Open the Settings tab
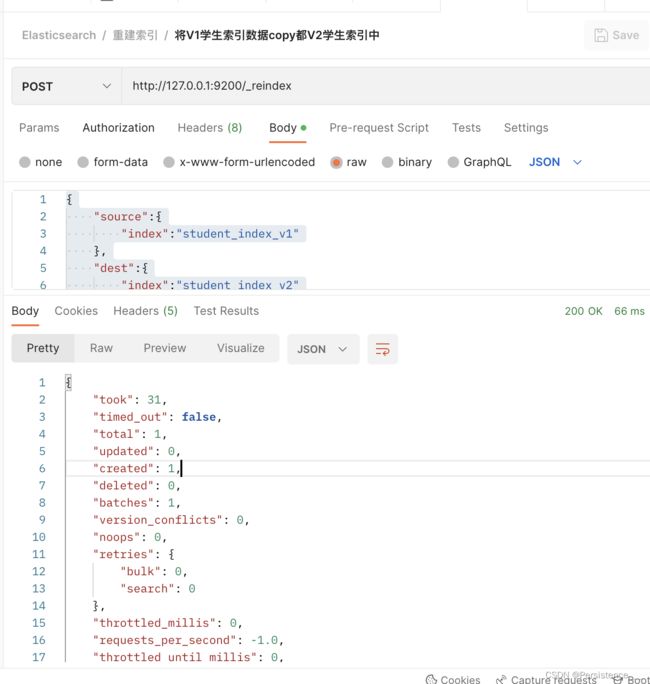Screen dimensions: 650x684 [526, 128]
